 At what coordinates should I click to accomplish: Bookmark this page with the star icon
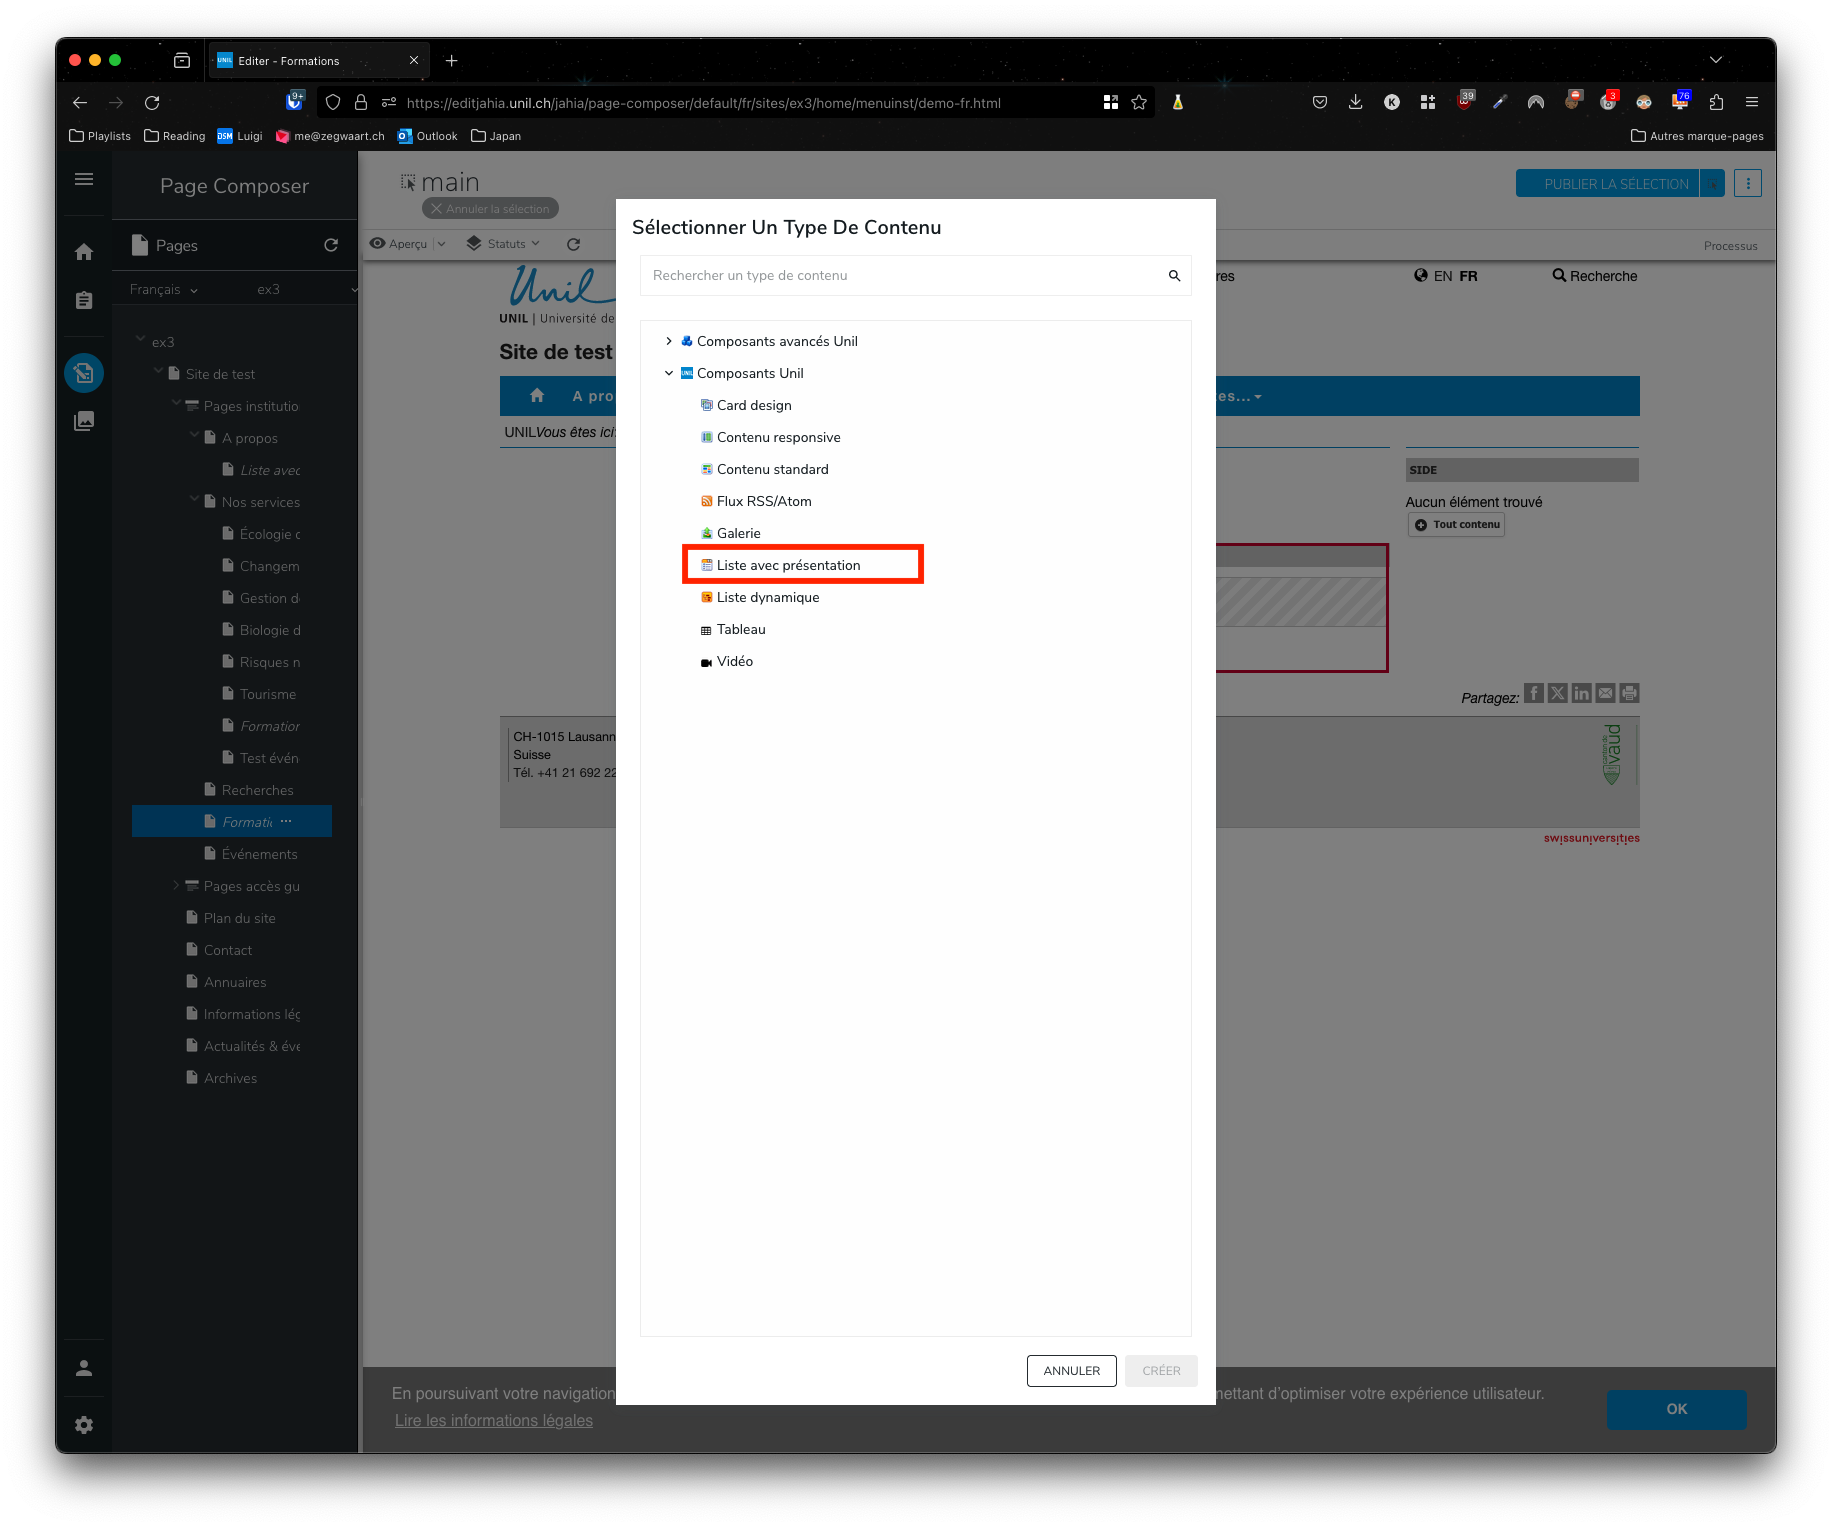pos(1139,103)
